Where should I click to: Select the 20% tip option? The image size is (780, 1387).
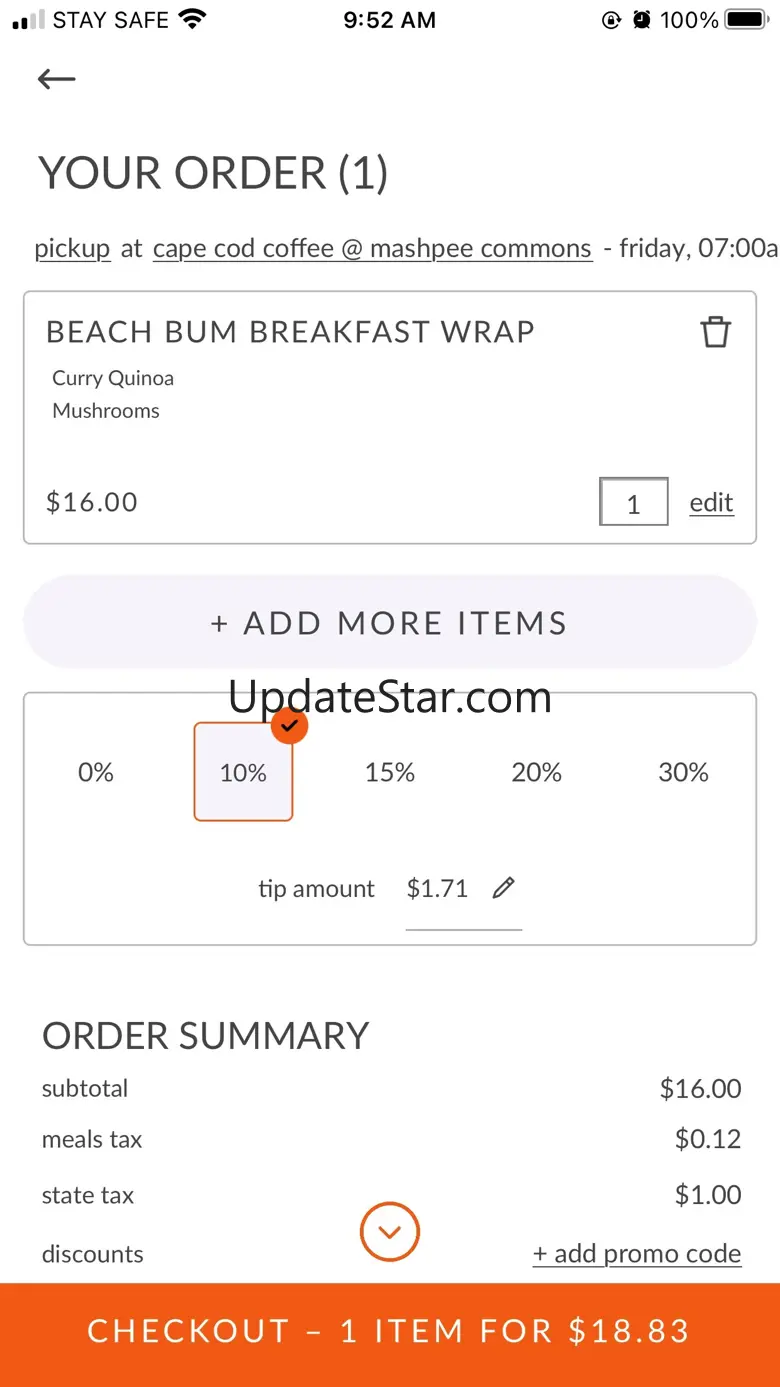[537, 772]
